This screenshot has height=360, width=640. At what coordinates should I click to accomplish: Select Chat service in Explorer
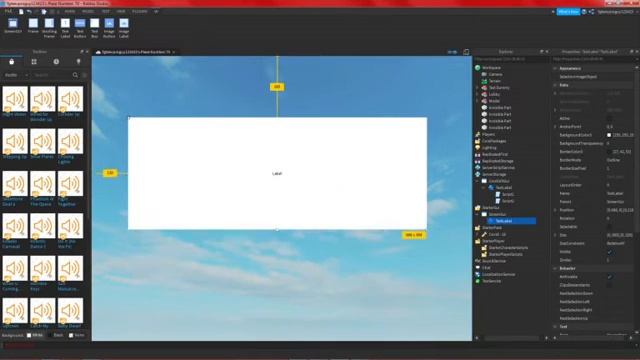click(486, 268)
